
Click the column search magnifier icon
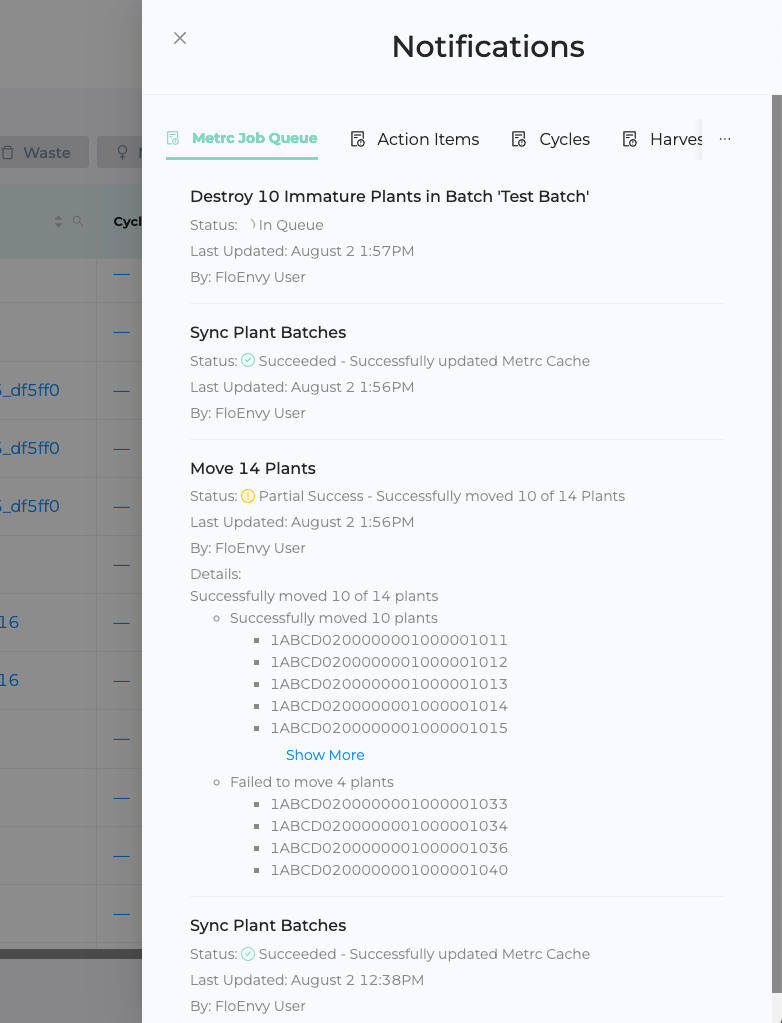pyautogui.click(x=78, y=222)
